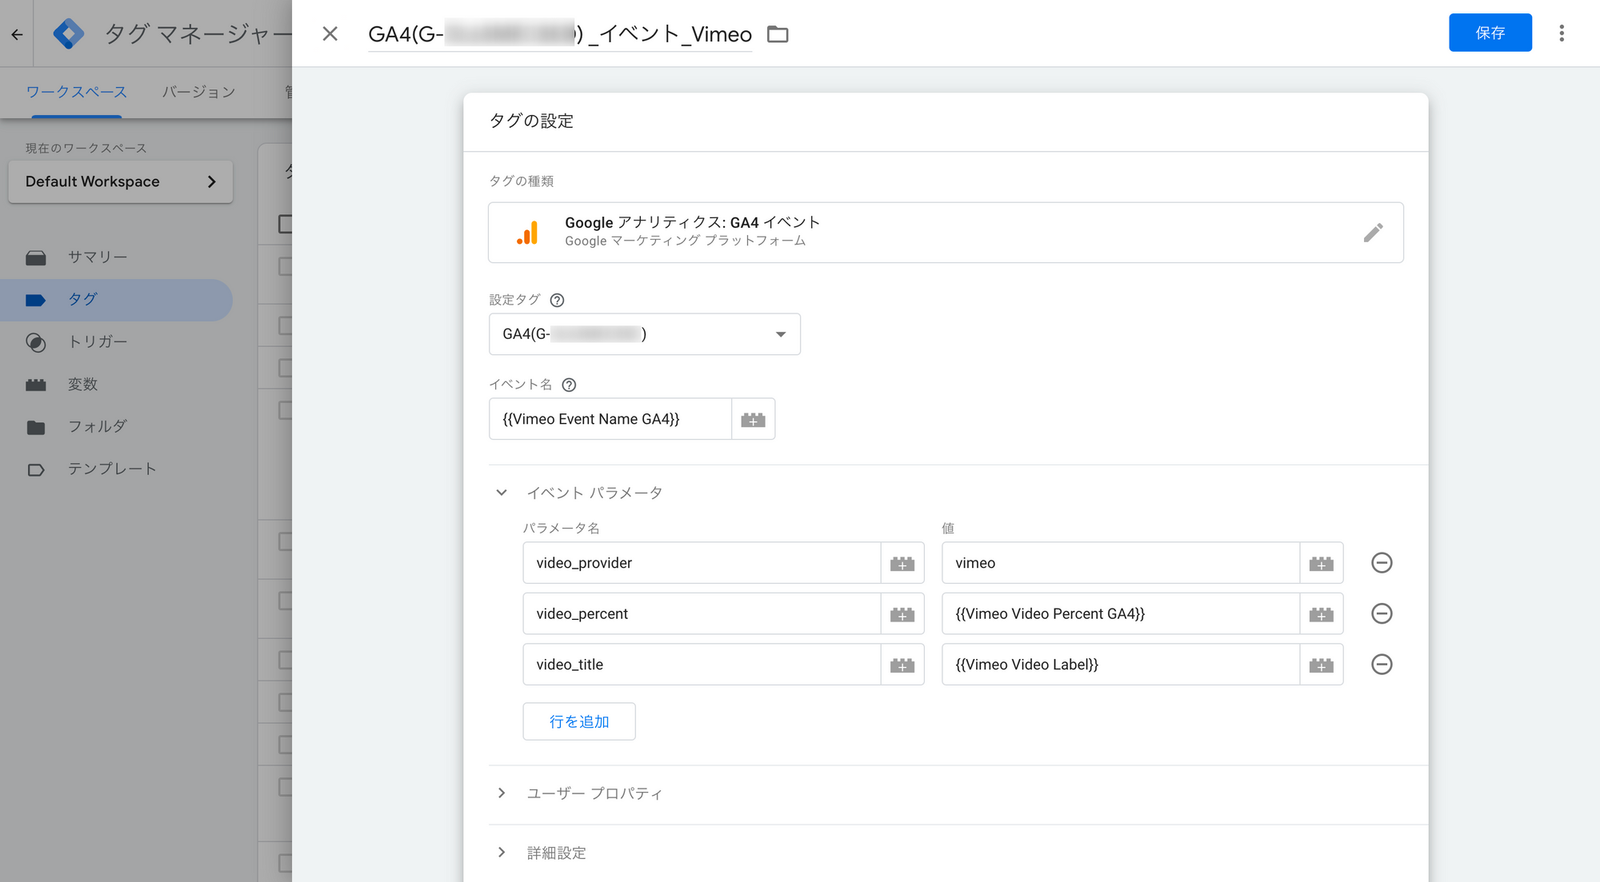Insert variable for video_percent name

[902, 614]
